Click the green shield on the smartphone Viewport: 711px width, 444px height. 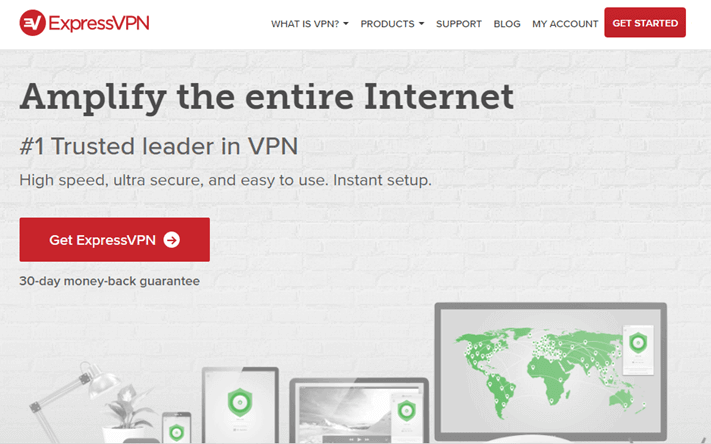(x=176, y=432)
